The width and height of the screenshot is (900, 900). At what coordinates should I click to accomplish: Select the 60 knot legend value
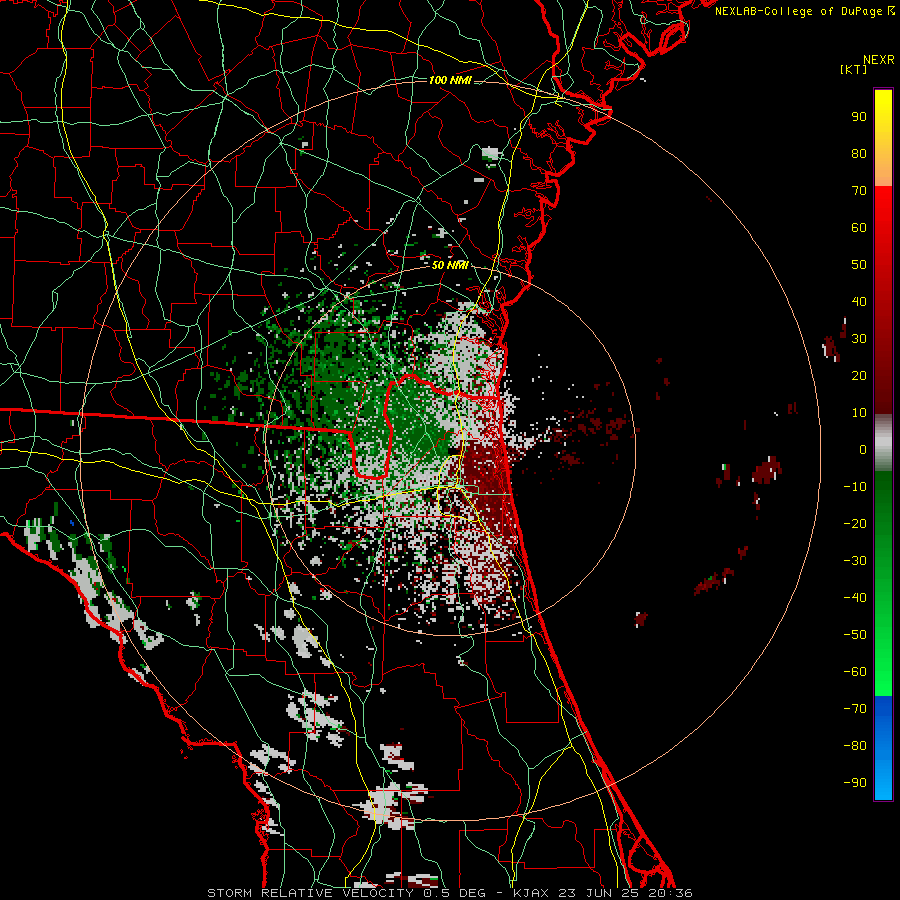859,227
